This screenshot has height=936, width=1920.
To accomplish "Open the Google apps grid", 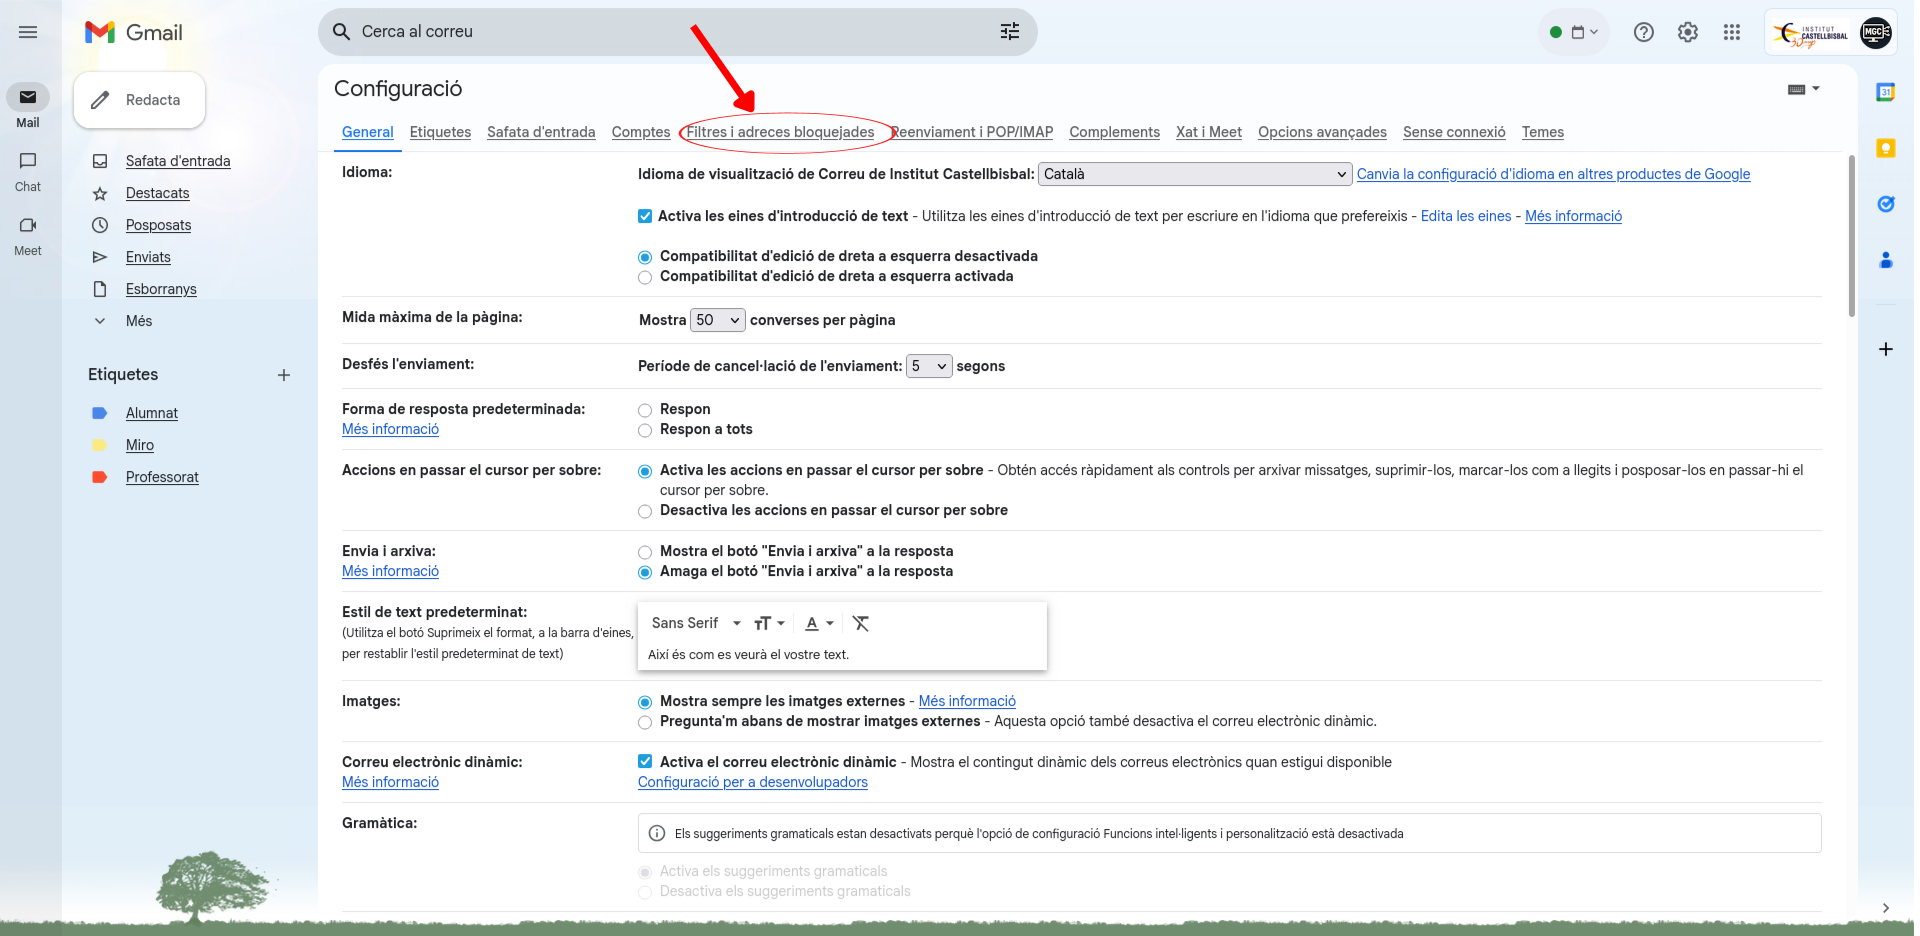I will coord(1732,32).
